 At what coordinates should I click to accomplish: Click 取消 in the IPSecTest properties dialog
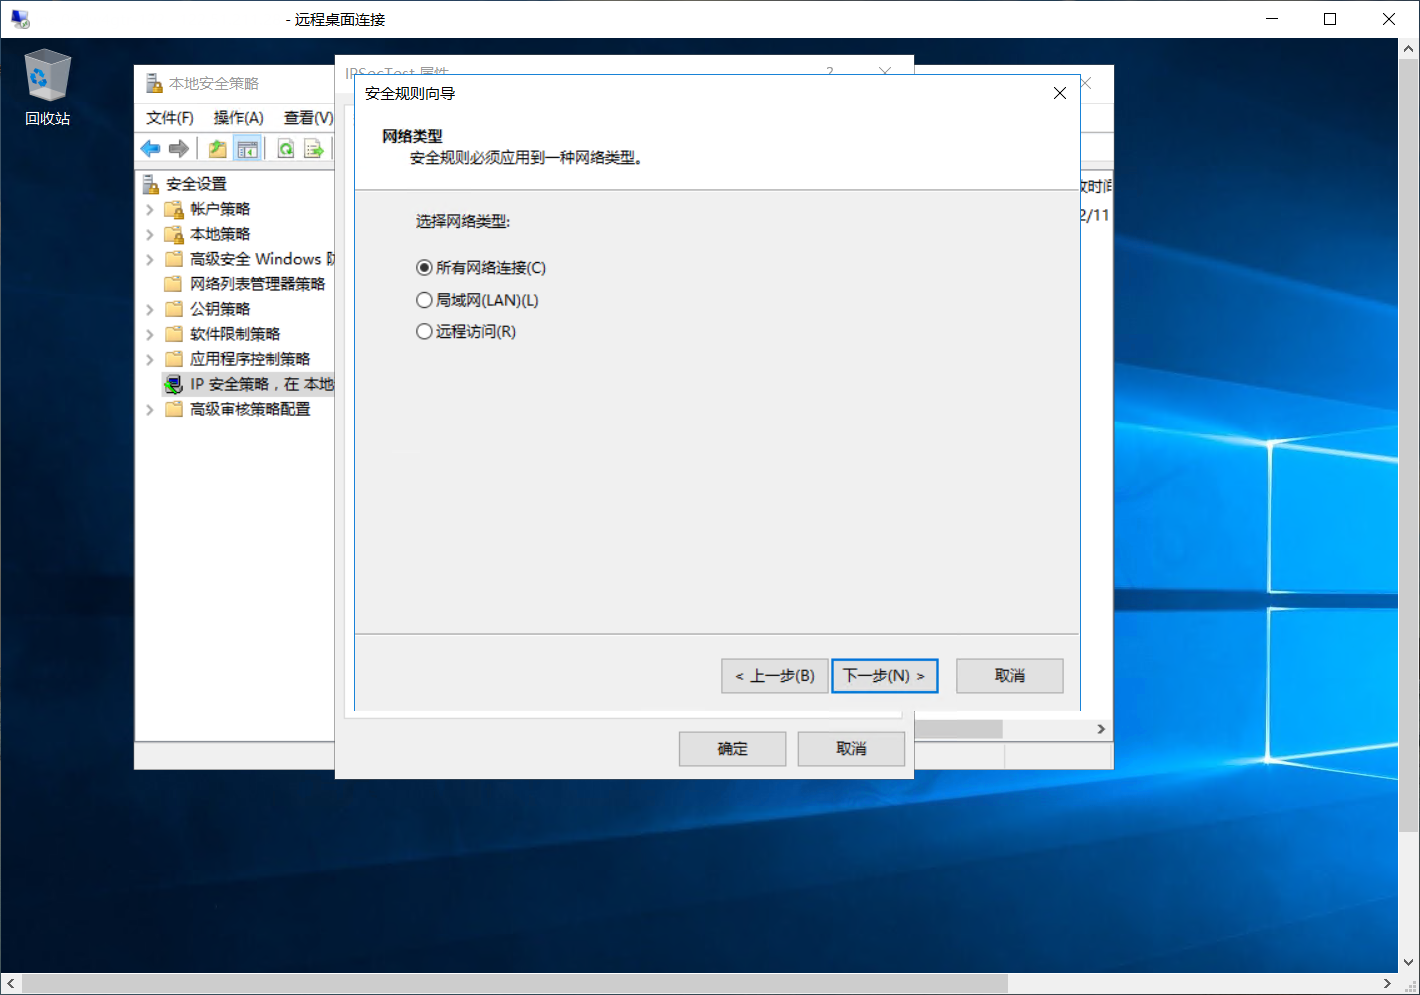851,749
